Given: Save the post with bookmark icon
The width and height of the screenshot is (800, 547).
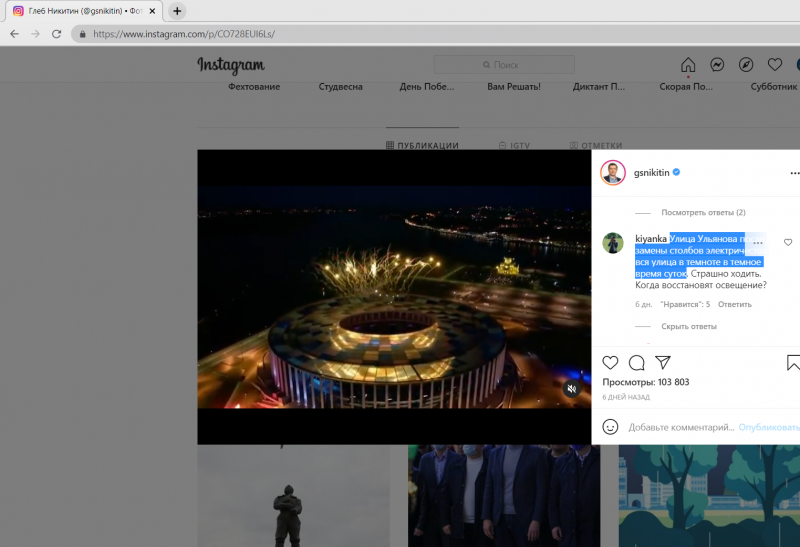Looking at the screenshot, I should click(x=793, y=363).
